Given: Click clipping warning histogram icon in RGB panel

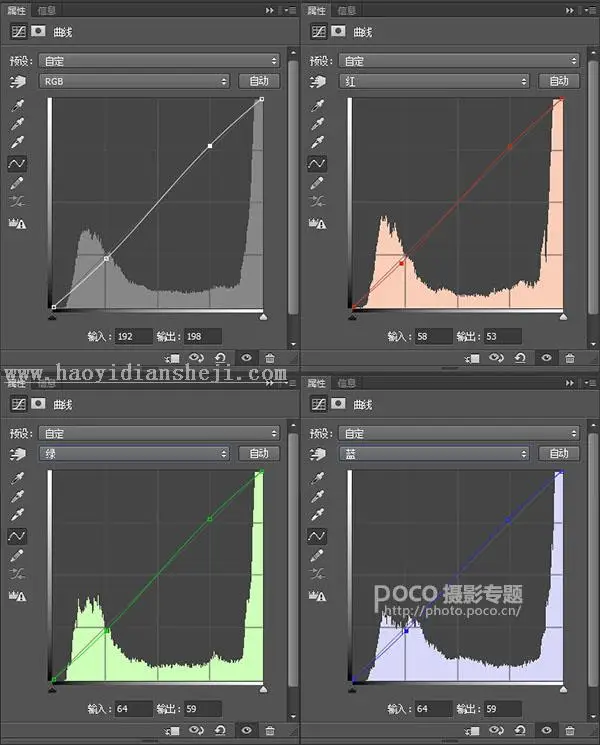Looking at the screenshot, I should pyautogui.click(x=18, y=223).
